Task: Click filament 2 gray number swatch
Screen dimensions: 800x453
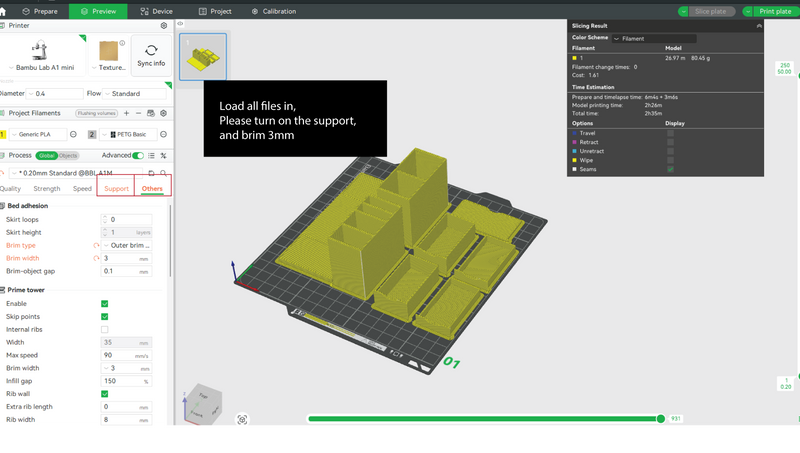Action: (x=92, y=134)
